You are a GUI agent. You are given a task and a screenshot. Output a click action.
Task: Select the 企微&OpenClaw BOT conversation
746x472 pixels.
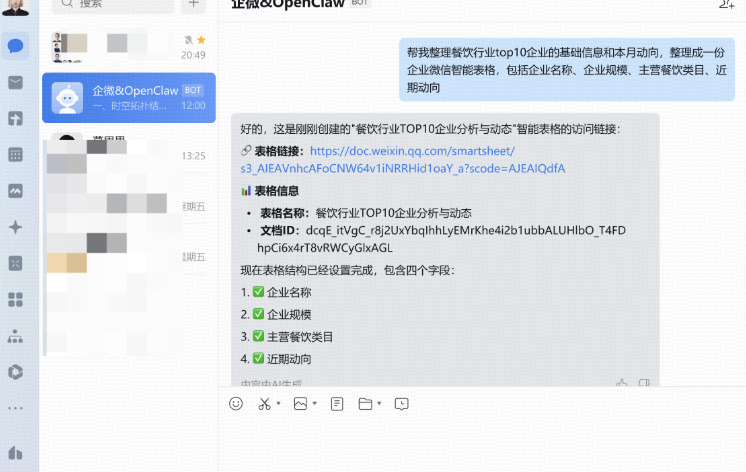point(128,98)
